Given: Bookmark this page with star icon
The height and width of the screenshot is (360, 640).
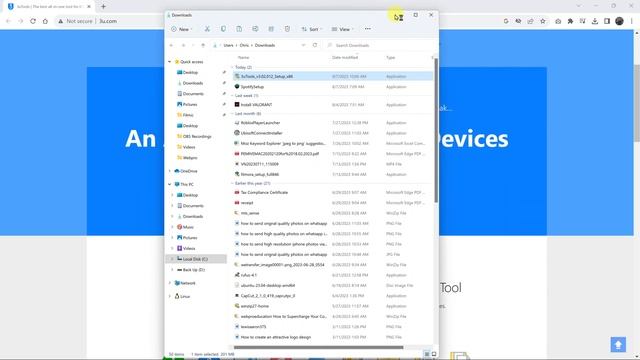Looking at the screenshot, I should (542, 21).
